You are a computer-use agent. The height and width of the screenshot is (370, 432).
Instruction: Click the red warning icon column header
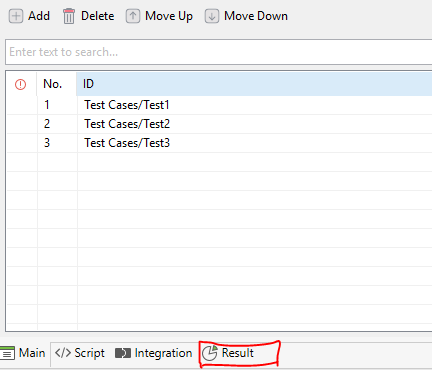pyautogui.click(x=20, y=84)
